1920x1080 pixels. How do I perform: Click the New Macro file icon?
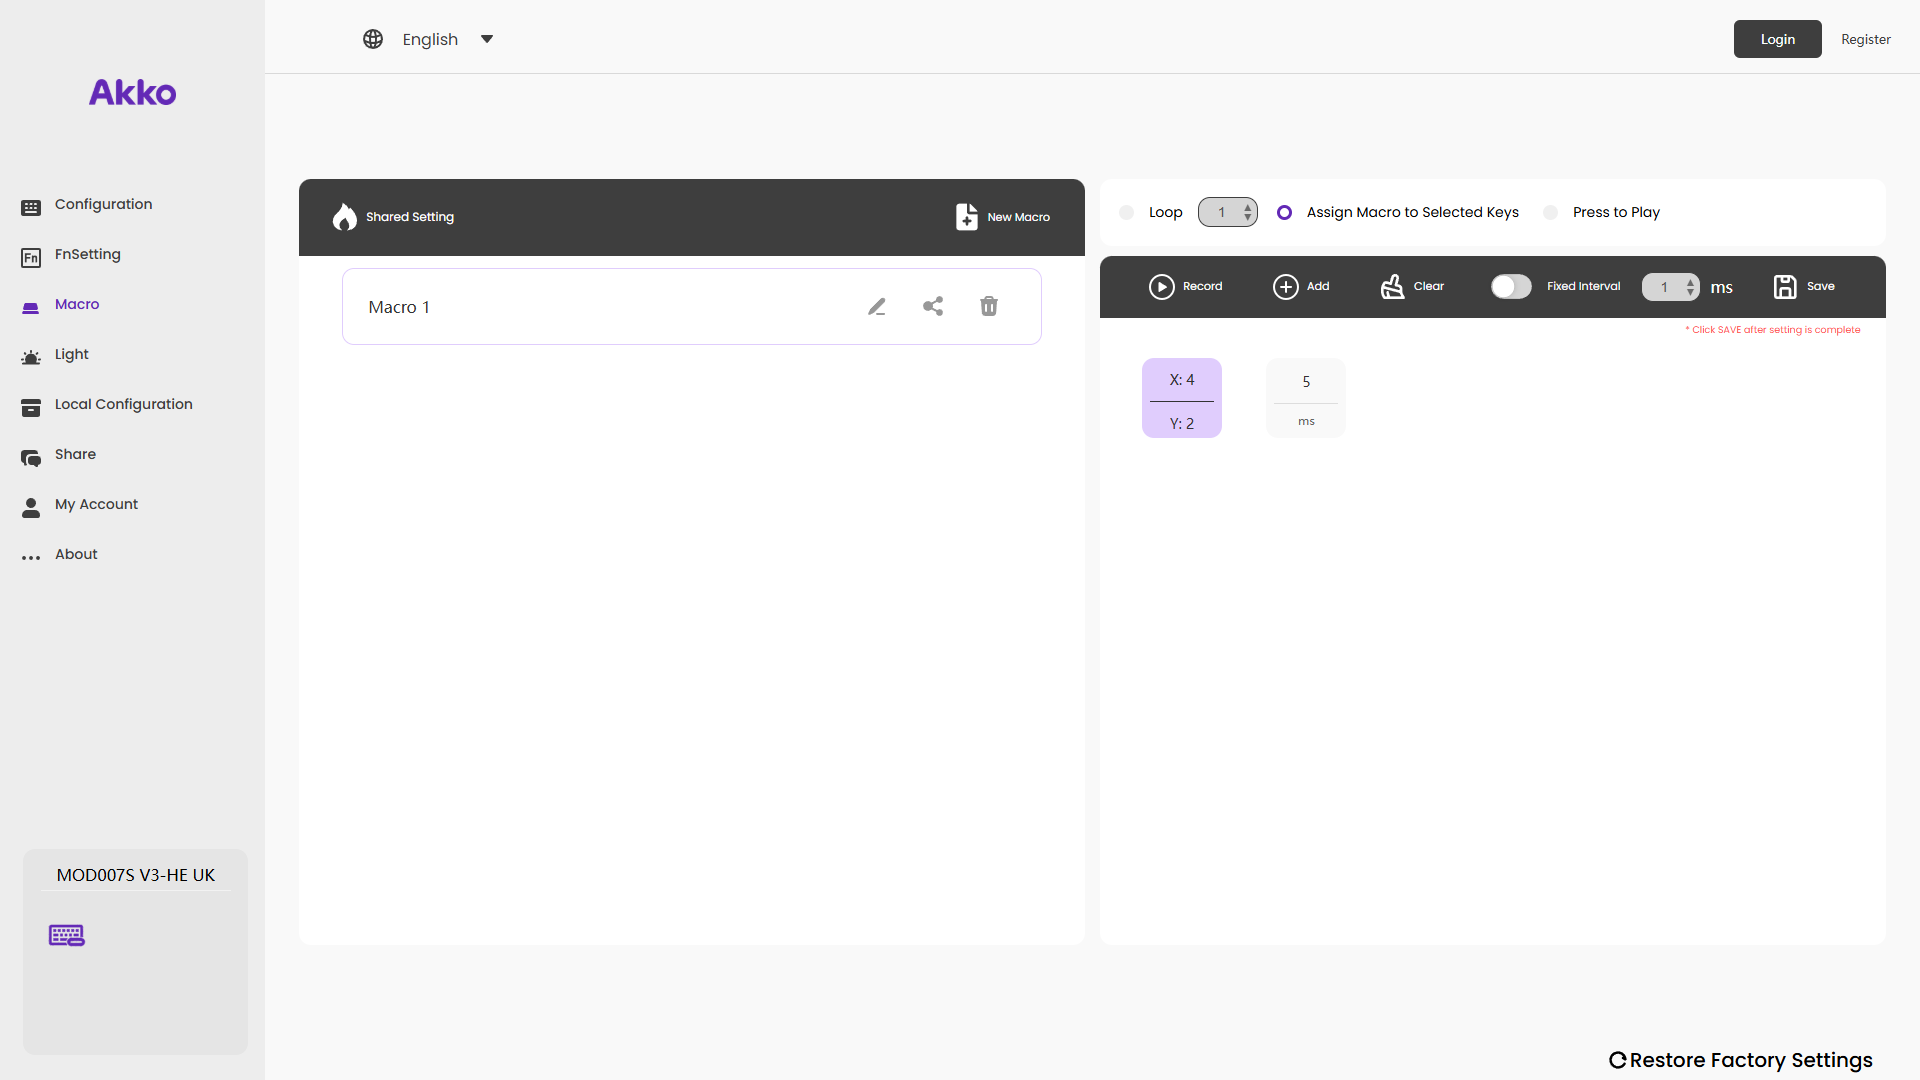tap(966, 217)
